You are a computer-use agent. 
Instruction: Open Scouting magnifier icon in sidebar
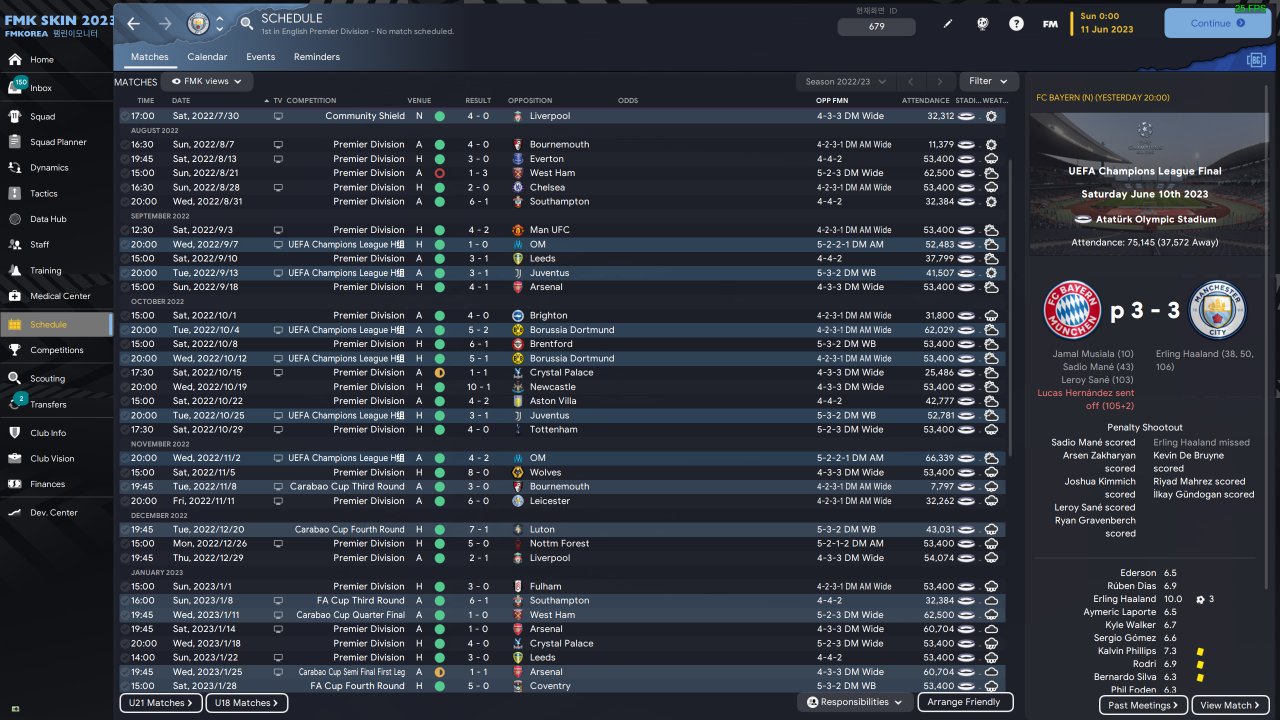pos(15,378)
